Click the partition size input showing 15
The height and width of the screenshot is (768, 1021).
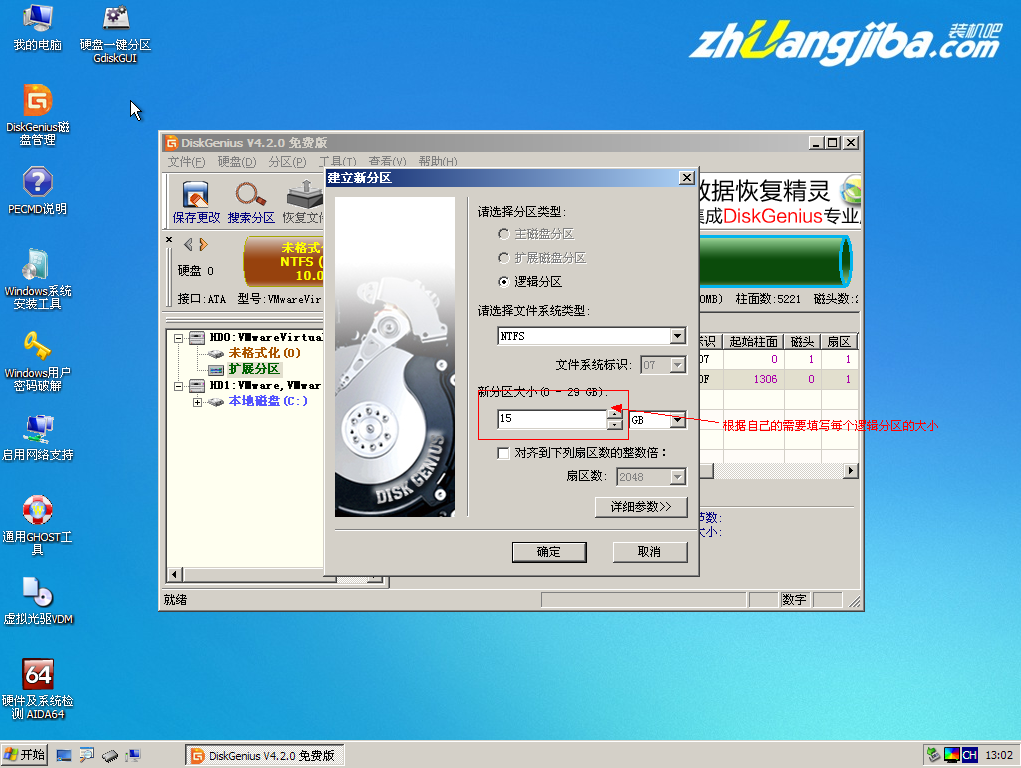(x=550, y=420)
